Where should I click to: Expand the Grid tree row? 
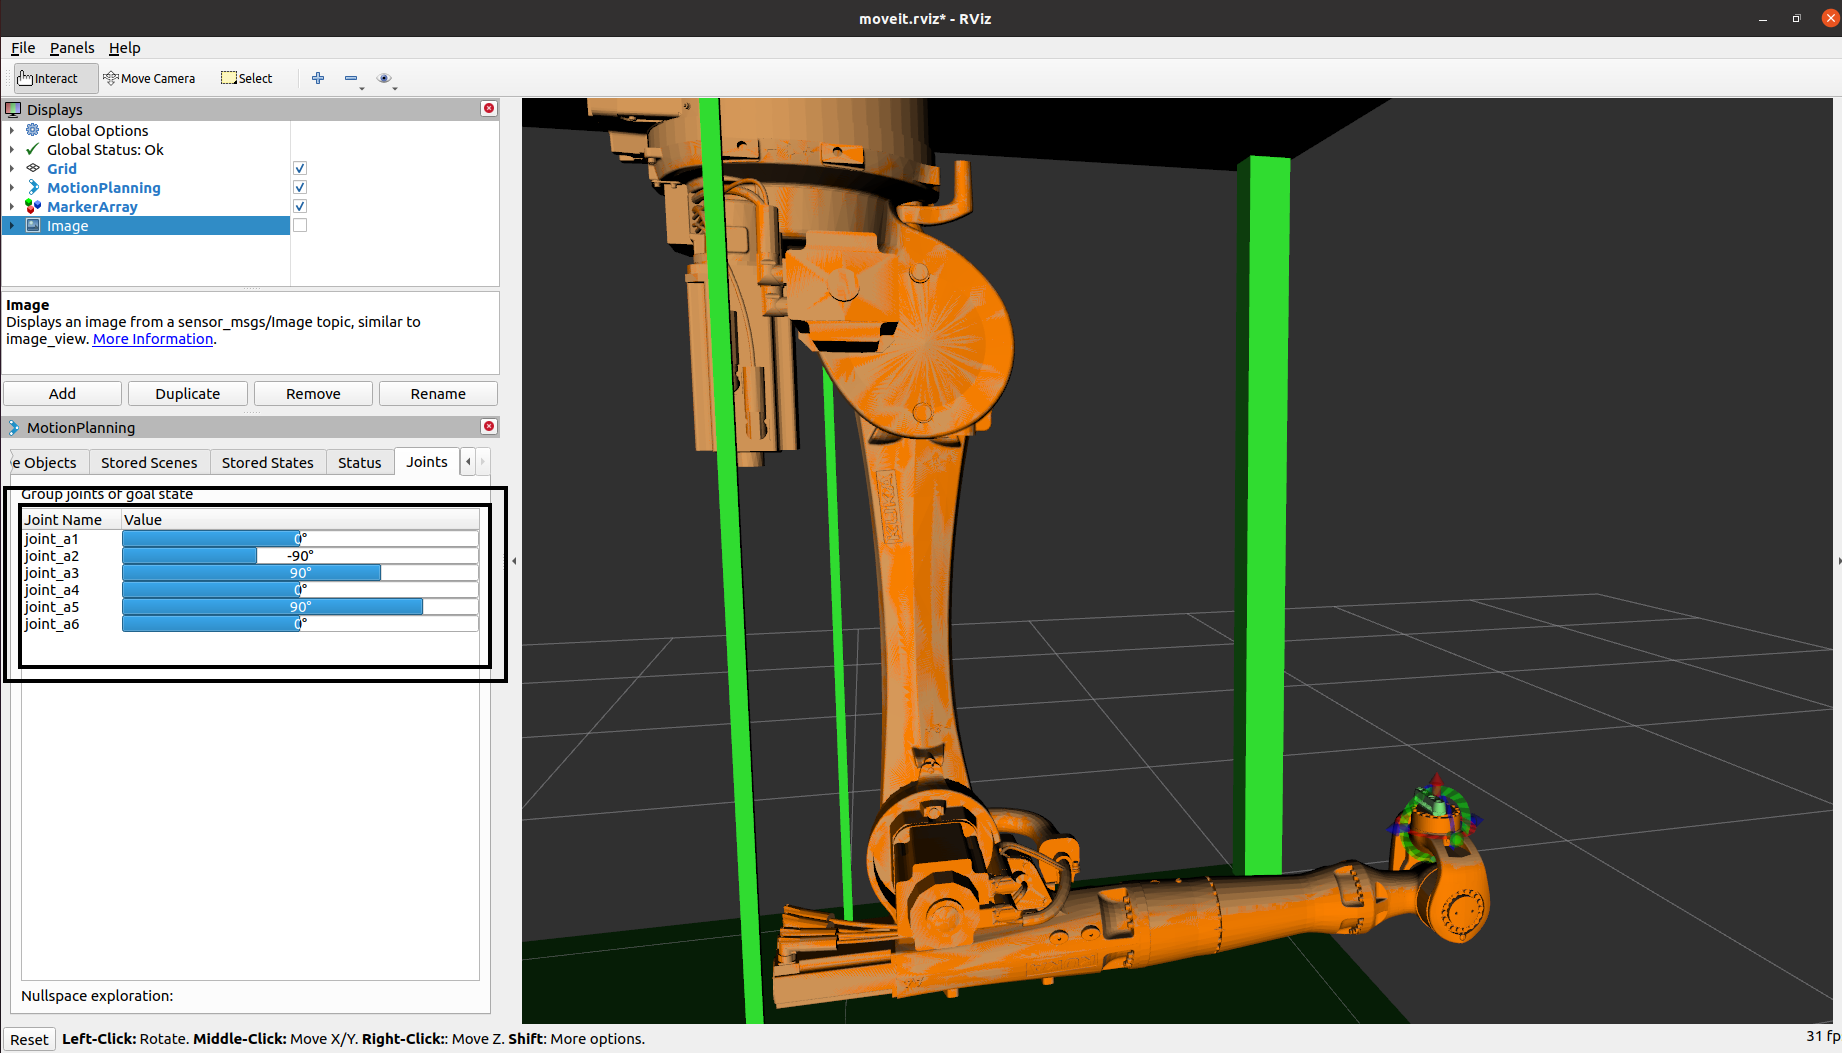pos(12,168)
